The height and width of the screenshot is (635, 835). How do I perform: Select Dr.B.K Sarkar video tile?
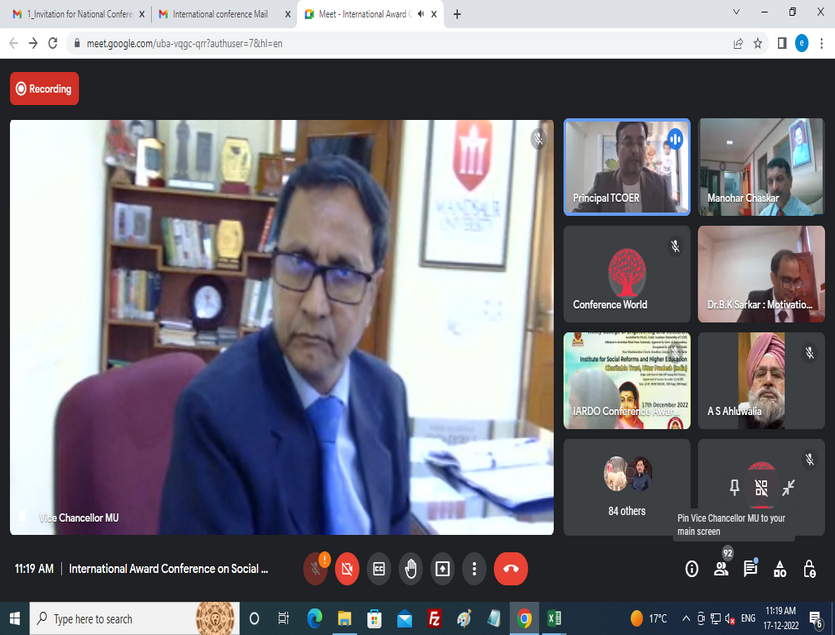761,274
